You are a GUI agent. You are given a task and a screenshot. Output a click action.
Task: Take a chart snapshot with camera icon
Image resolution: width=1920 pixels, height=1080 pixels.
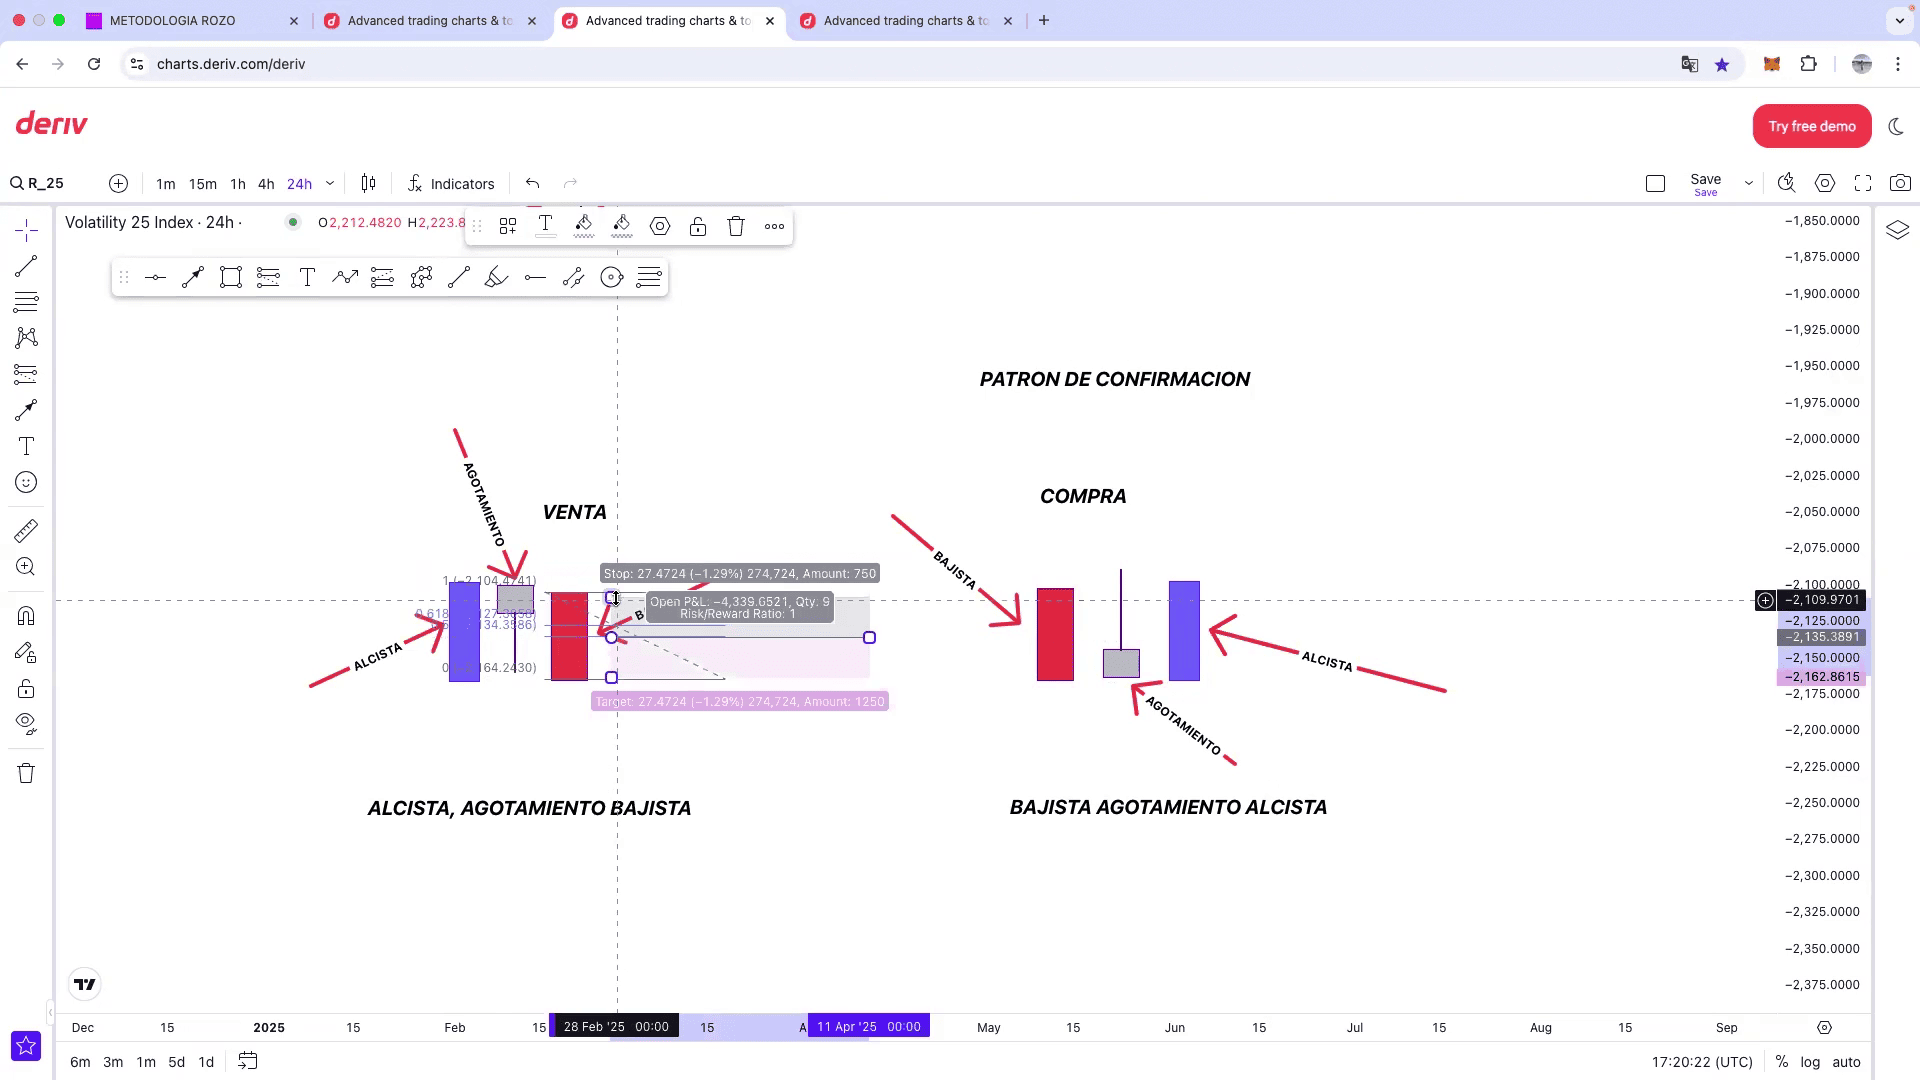1900,183
